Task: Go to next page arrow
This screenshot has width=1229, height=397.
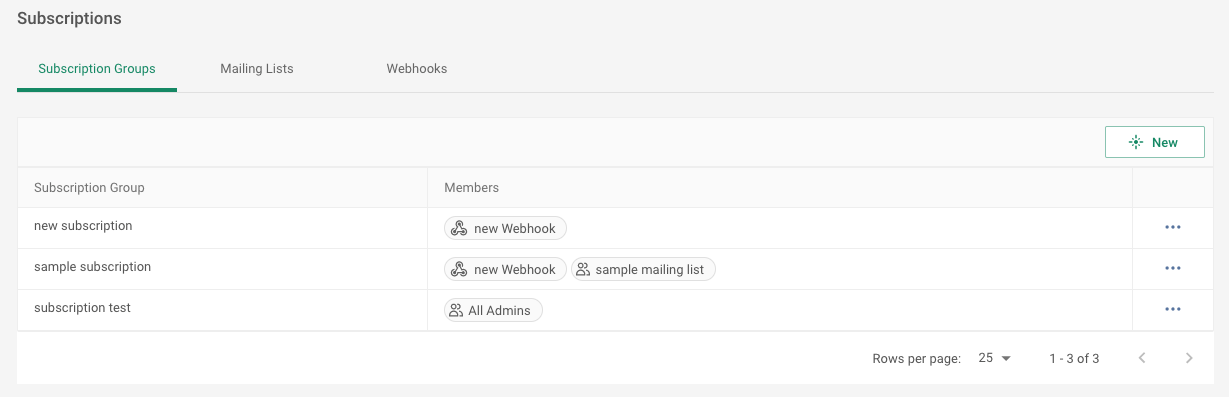Action: point(1189,358)
